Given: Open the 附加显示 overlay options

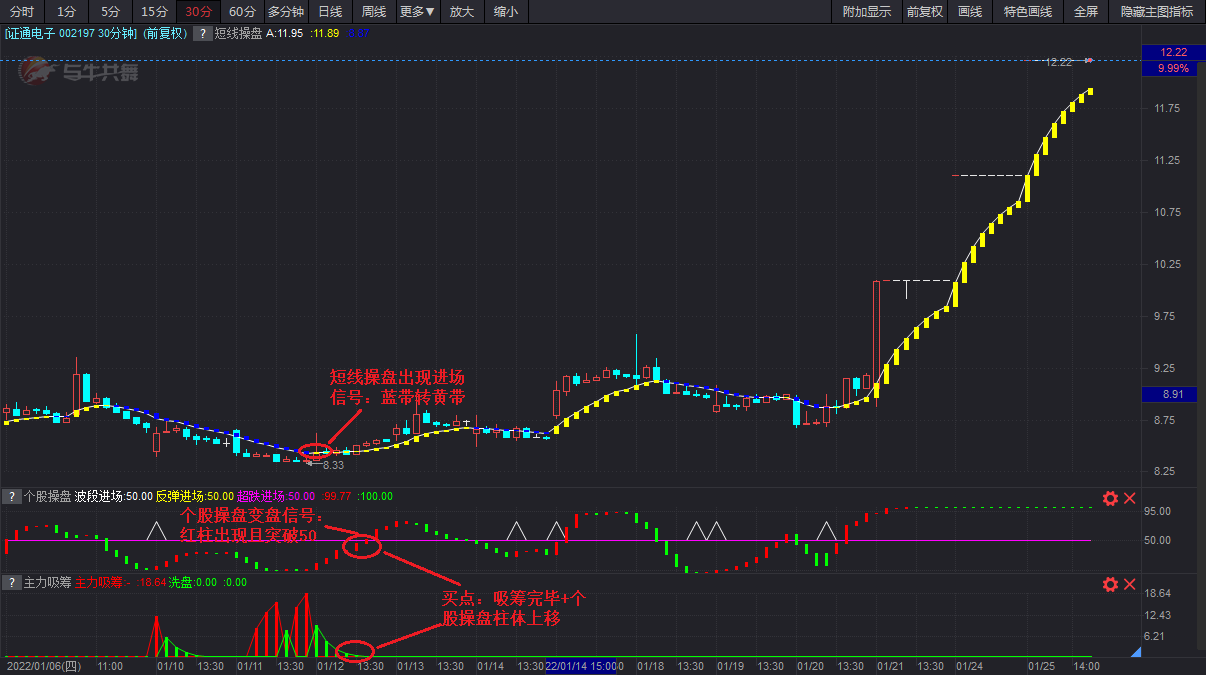Looking at the screenshot, I should [x=866, y=12].
